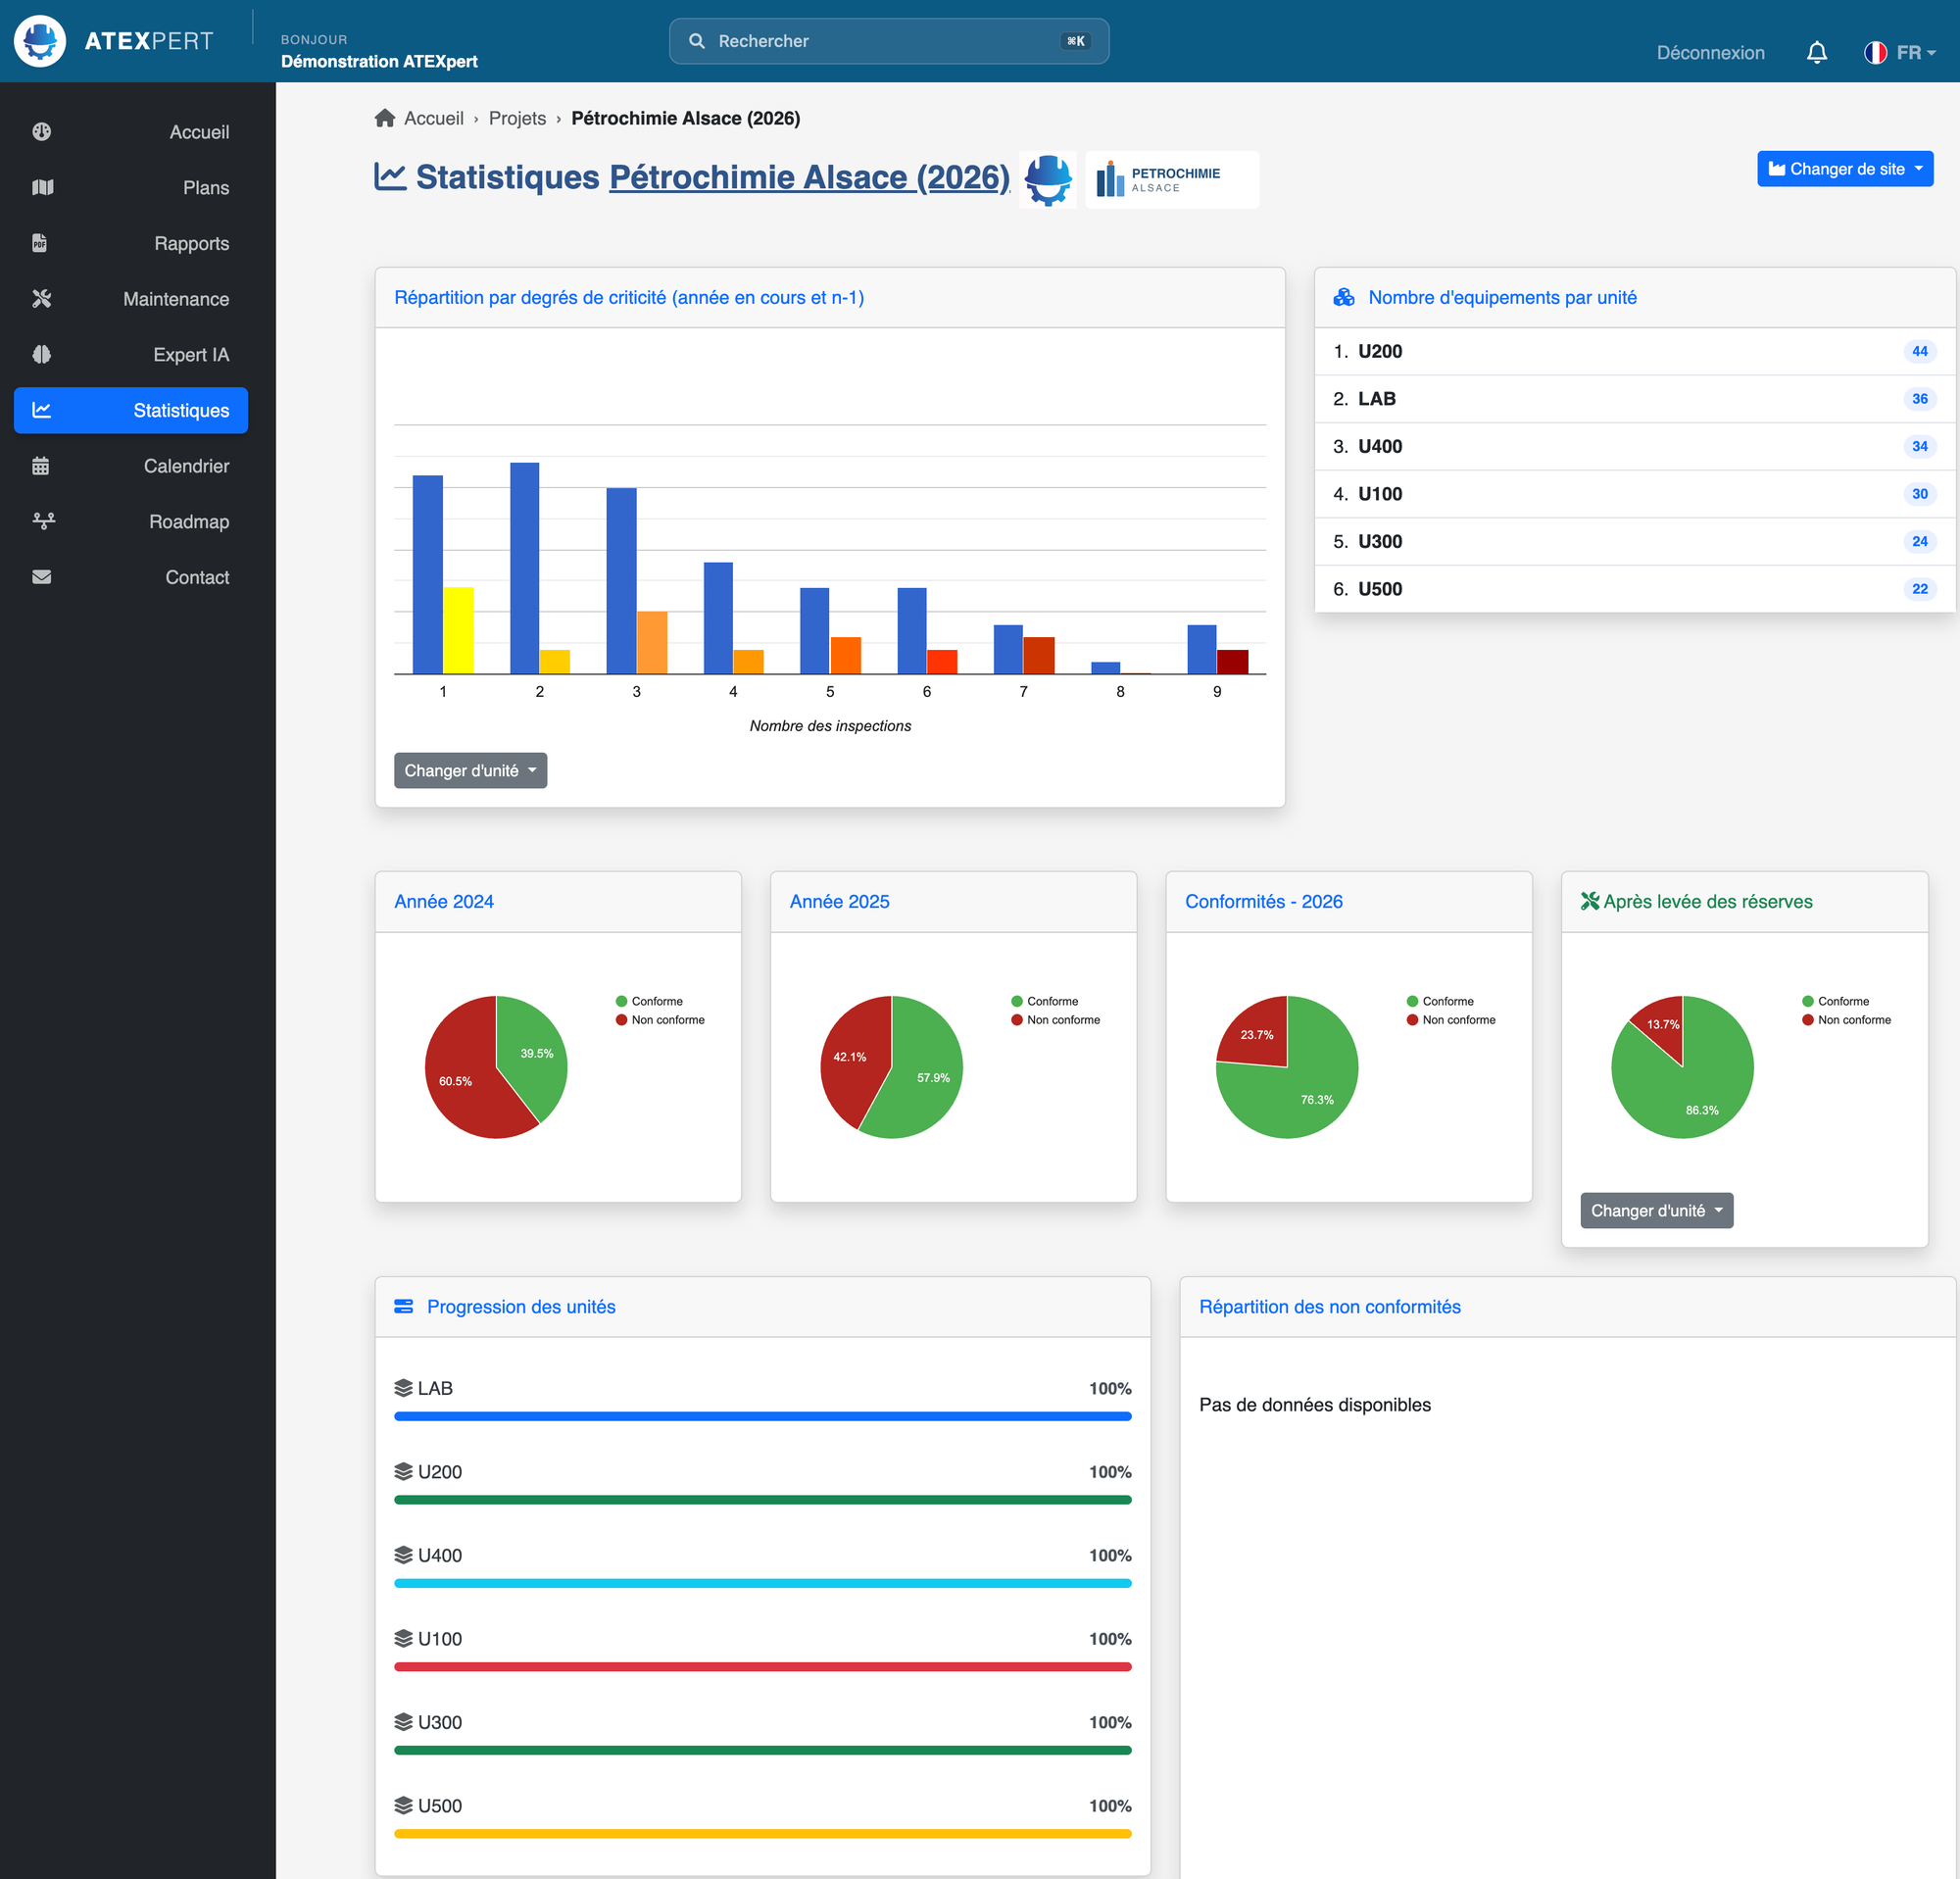Click the U400 equipment row

pos(1634,446)
